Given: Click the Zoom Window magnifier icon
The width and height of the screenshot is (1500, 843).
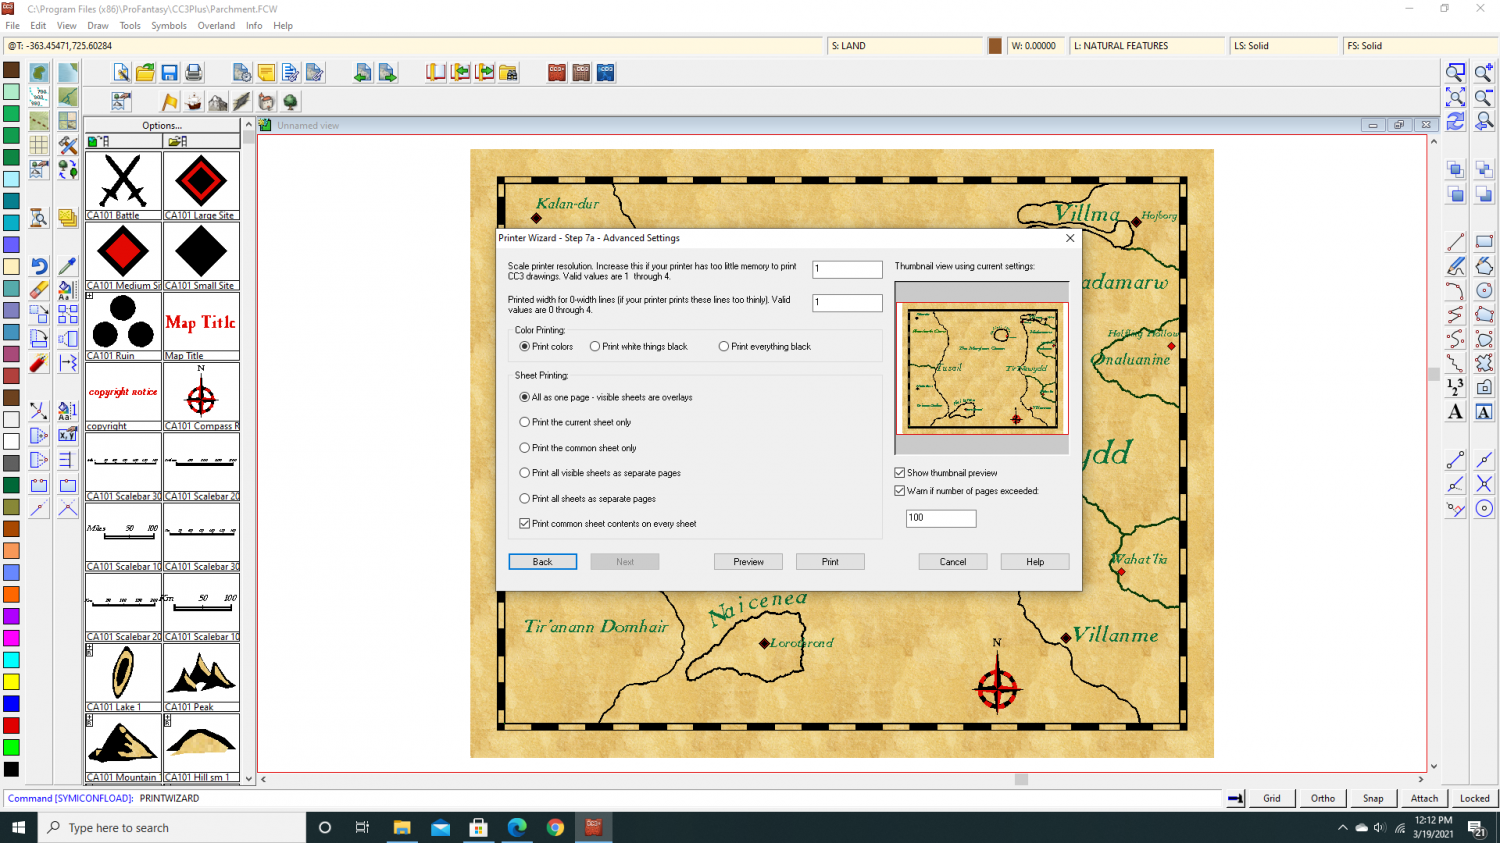Looking at the screenshot, I should (x=1456, y=73).
